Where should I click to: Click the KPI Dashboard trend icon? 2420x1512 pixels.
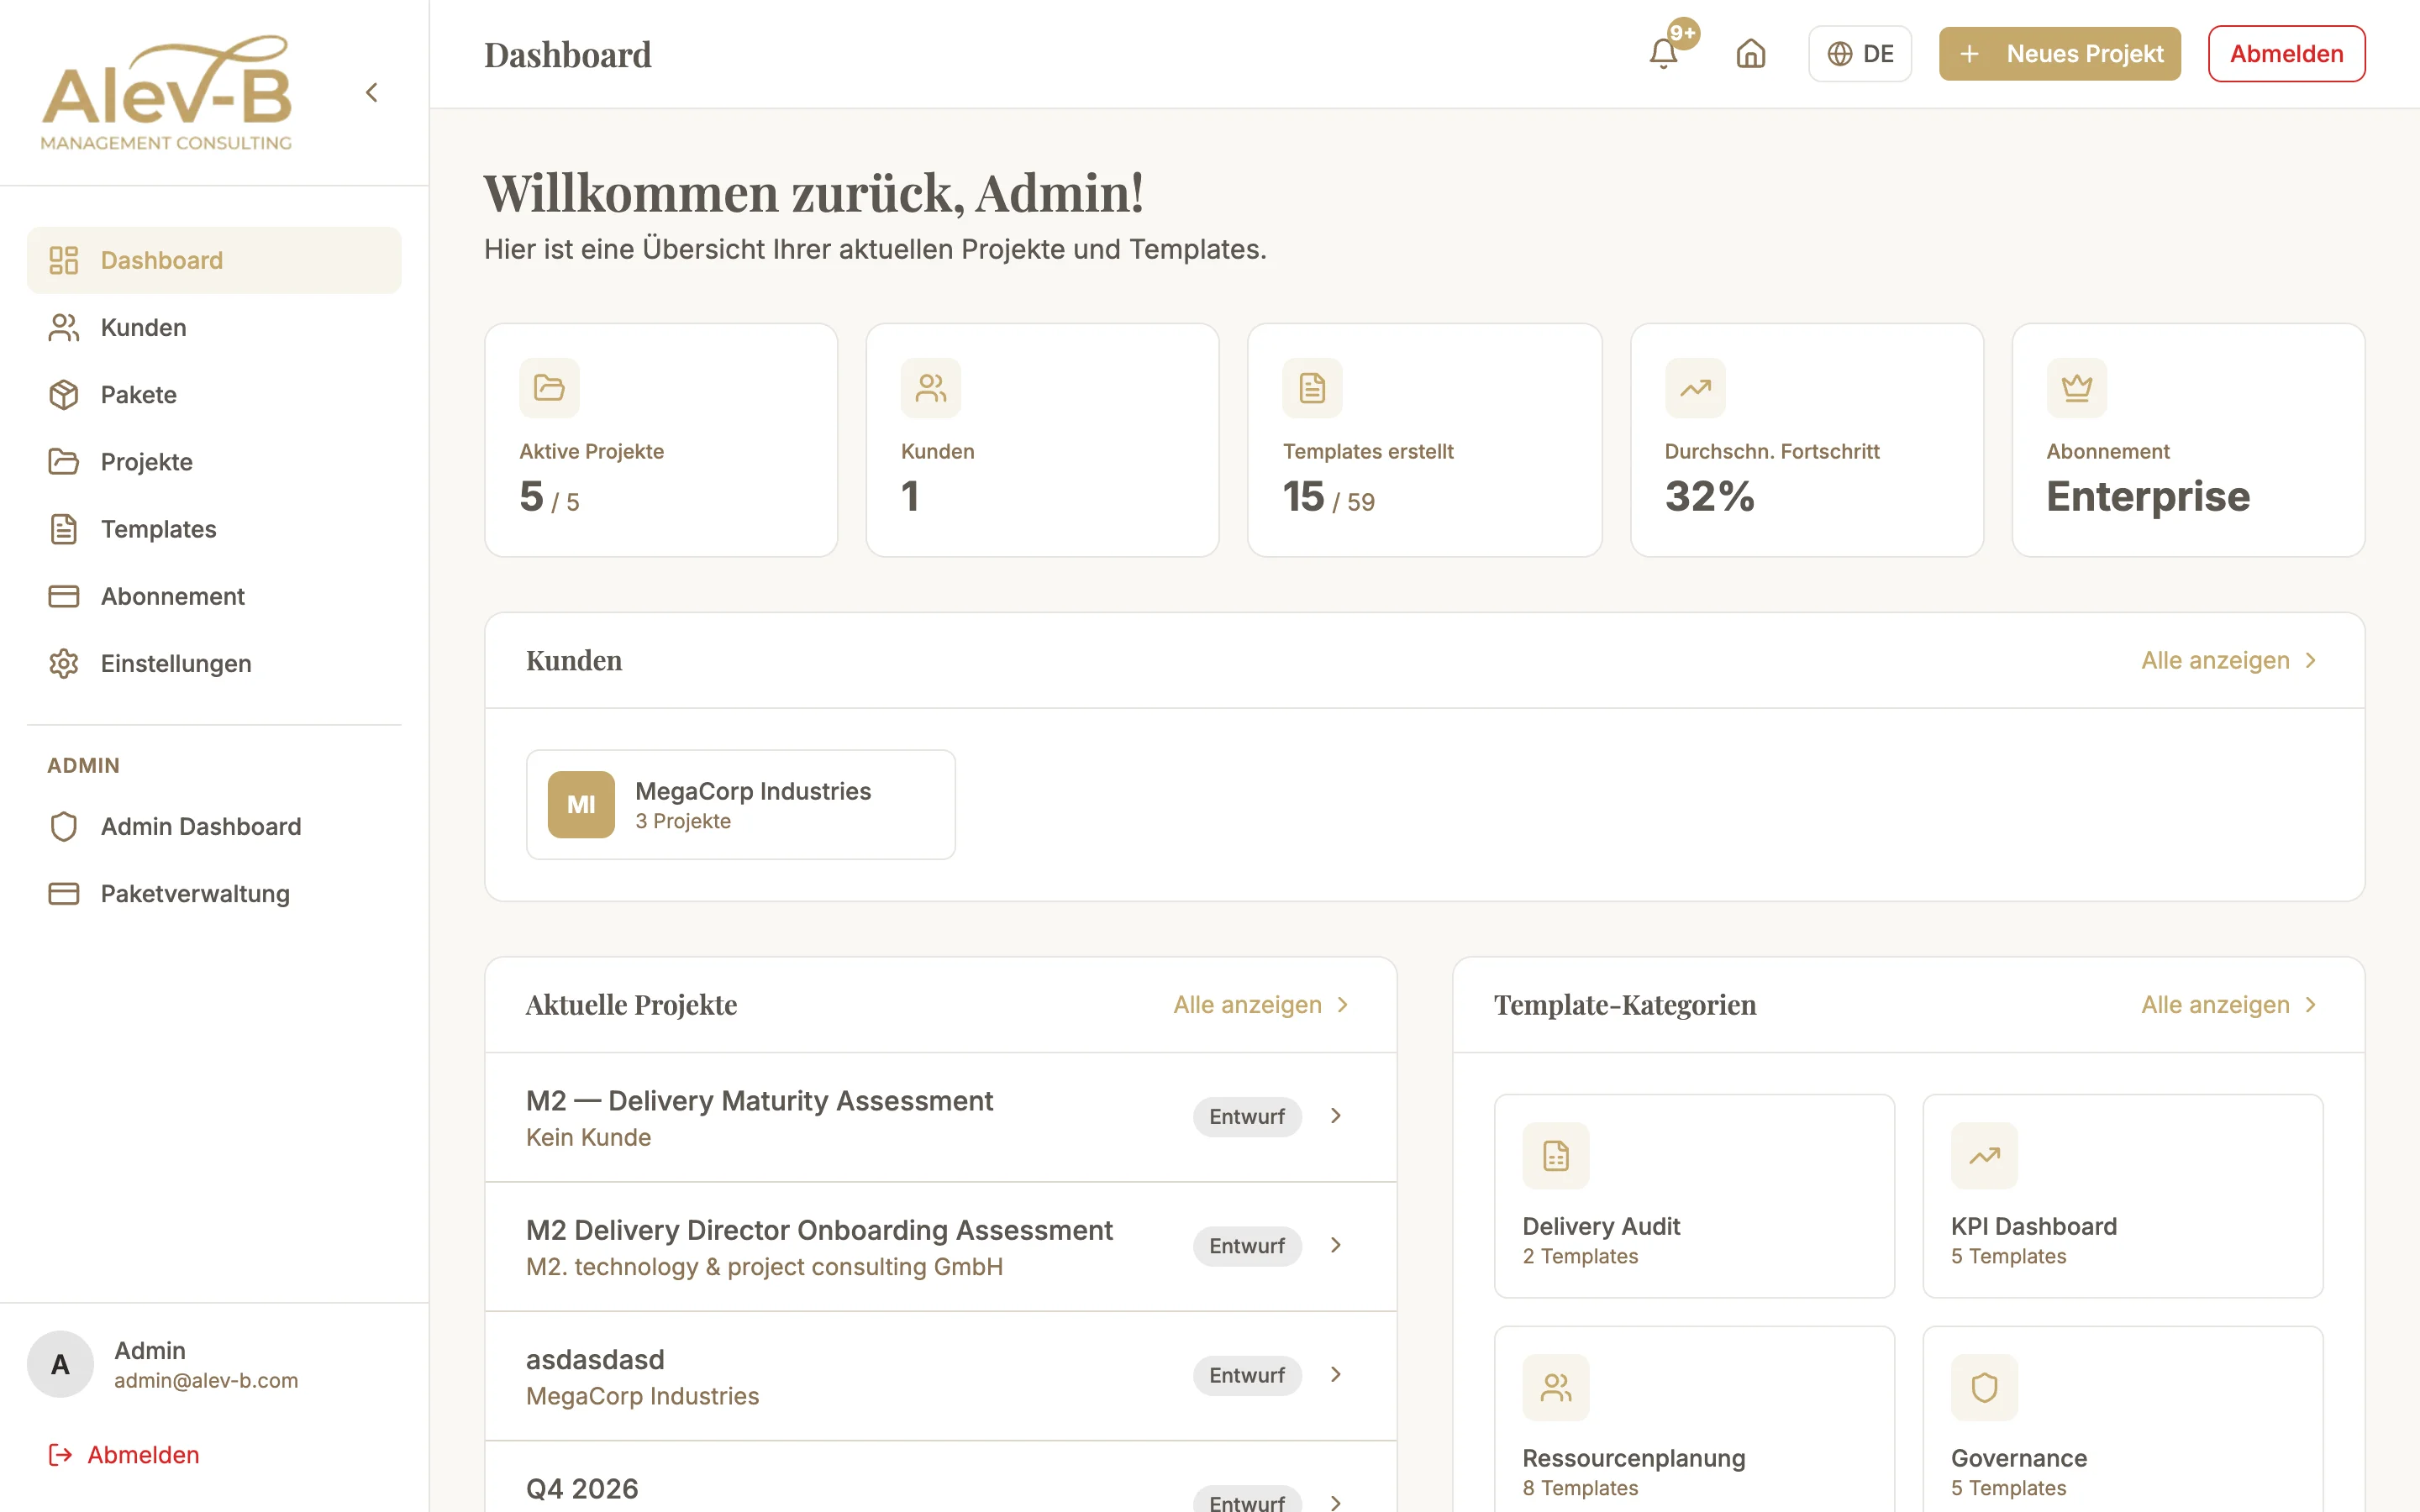(1984, 1156)
